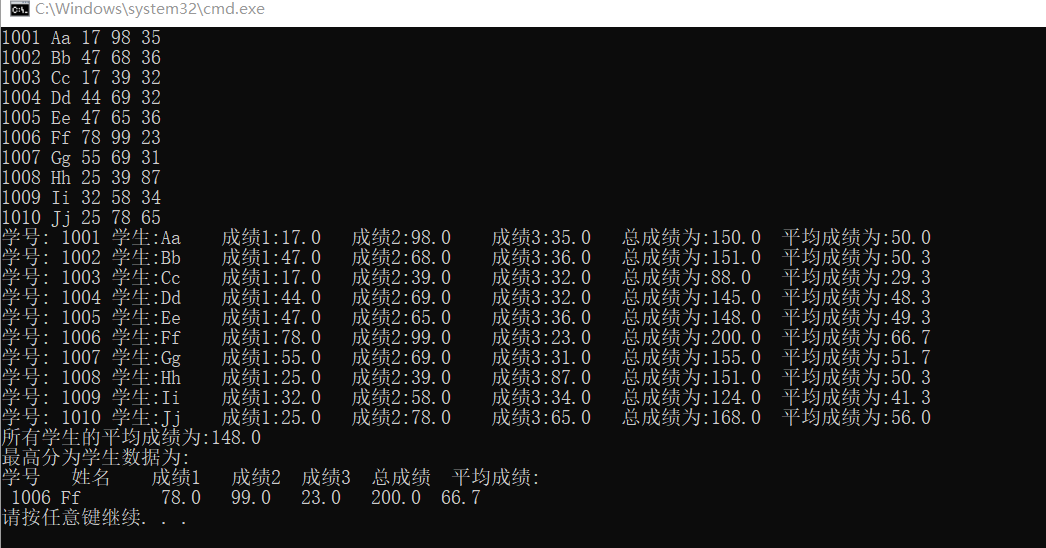Select the input line '1010 Jj 25 78 65'
This screenshot has width=1046, height=548.
(81, 218)
